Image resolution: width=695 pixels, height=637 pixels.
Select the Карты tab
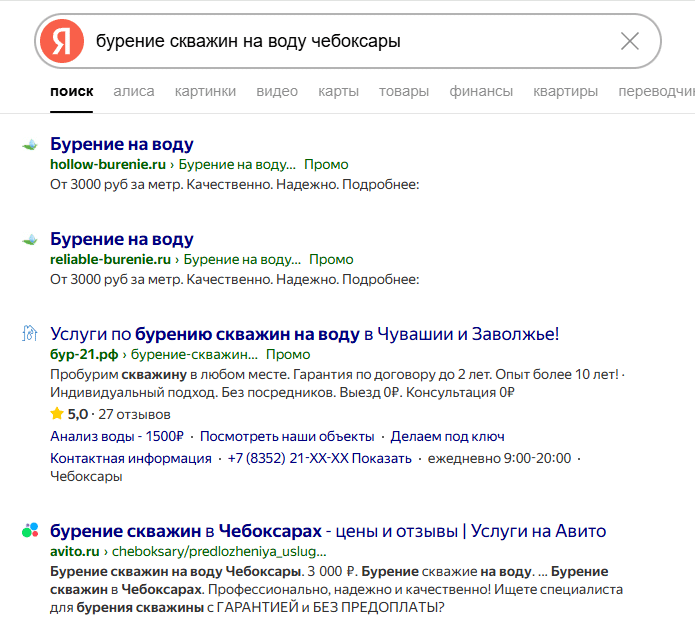pos(338,91)
